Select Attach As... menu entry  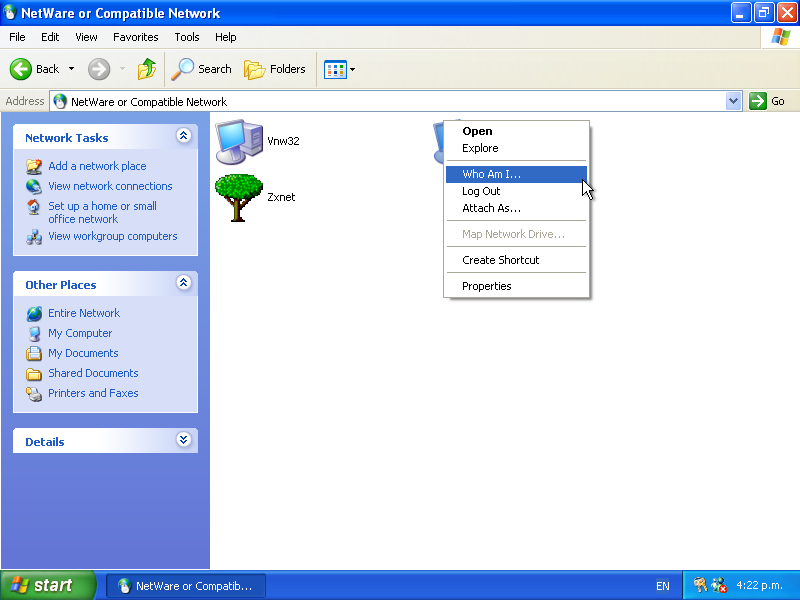click(x=516, y=208)
